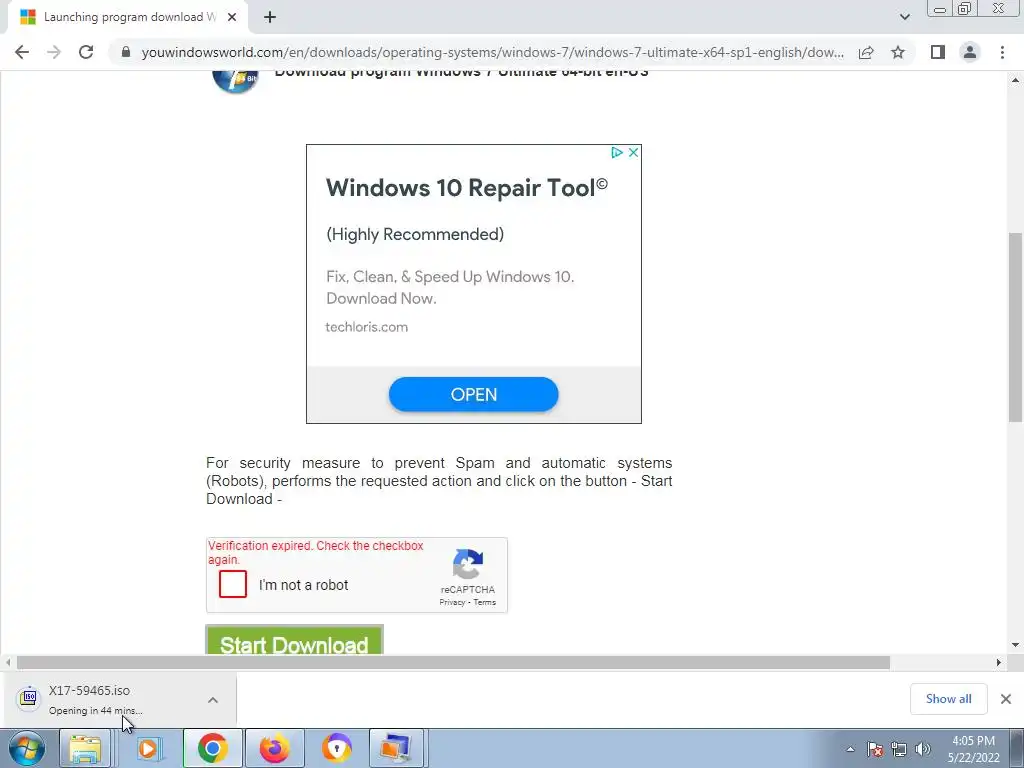The height and width of the screenshot is (768, 1024).
Task: Open a new browser tab
Action: (x=270, y=17)
